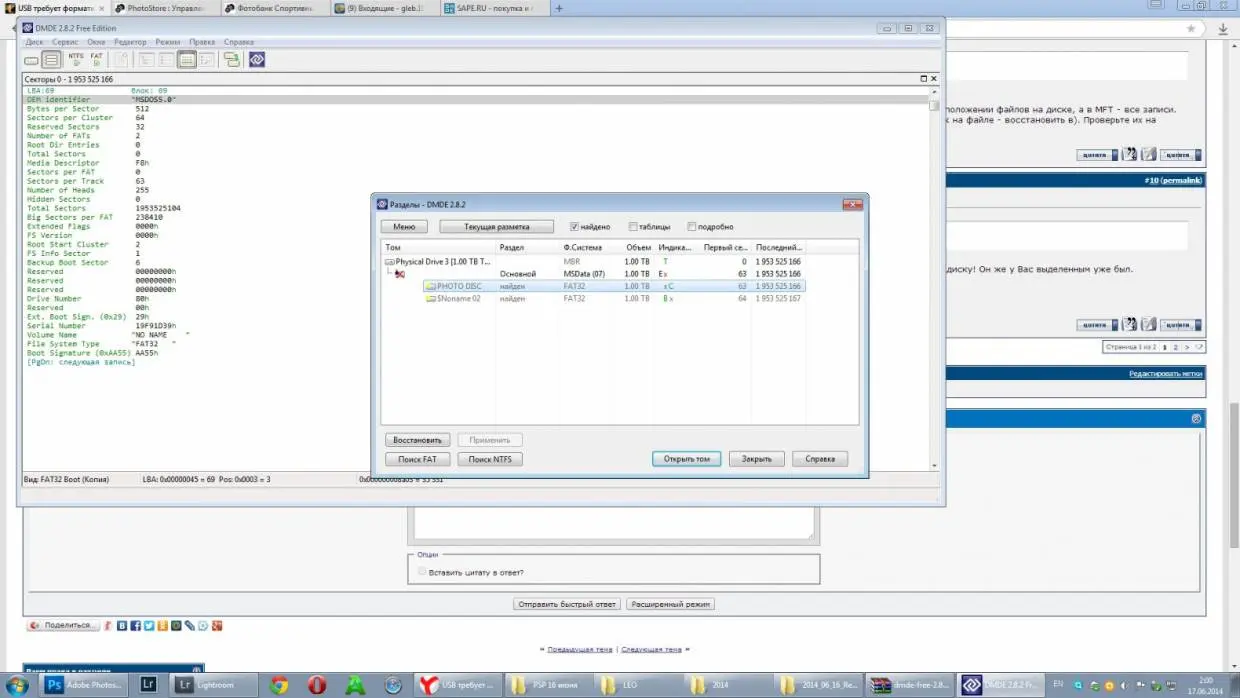Click the Открыть том button

[x=686, y=459]
